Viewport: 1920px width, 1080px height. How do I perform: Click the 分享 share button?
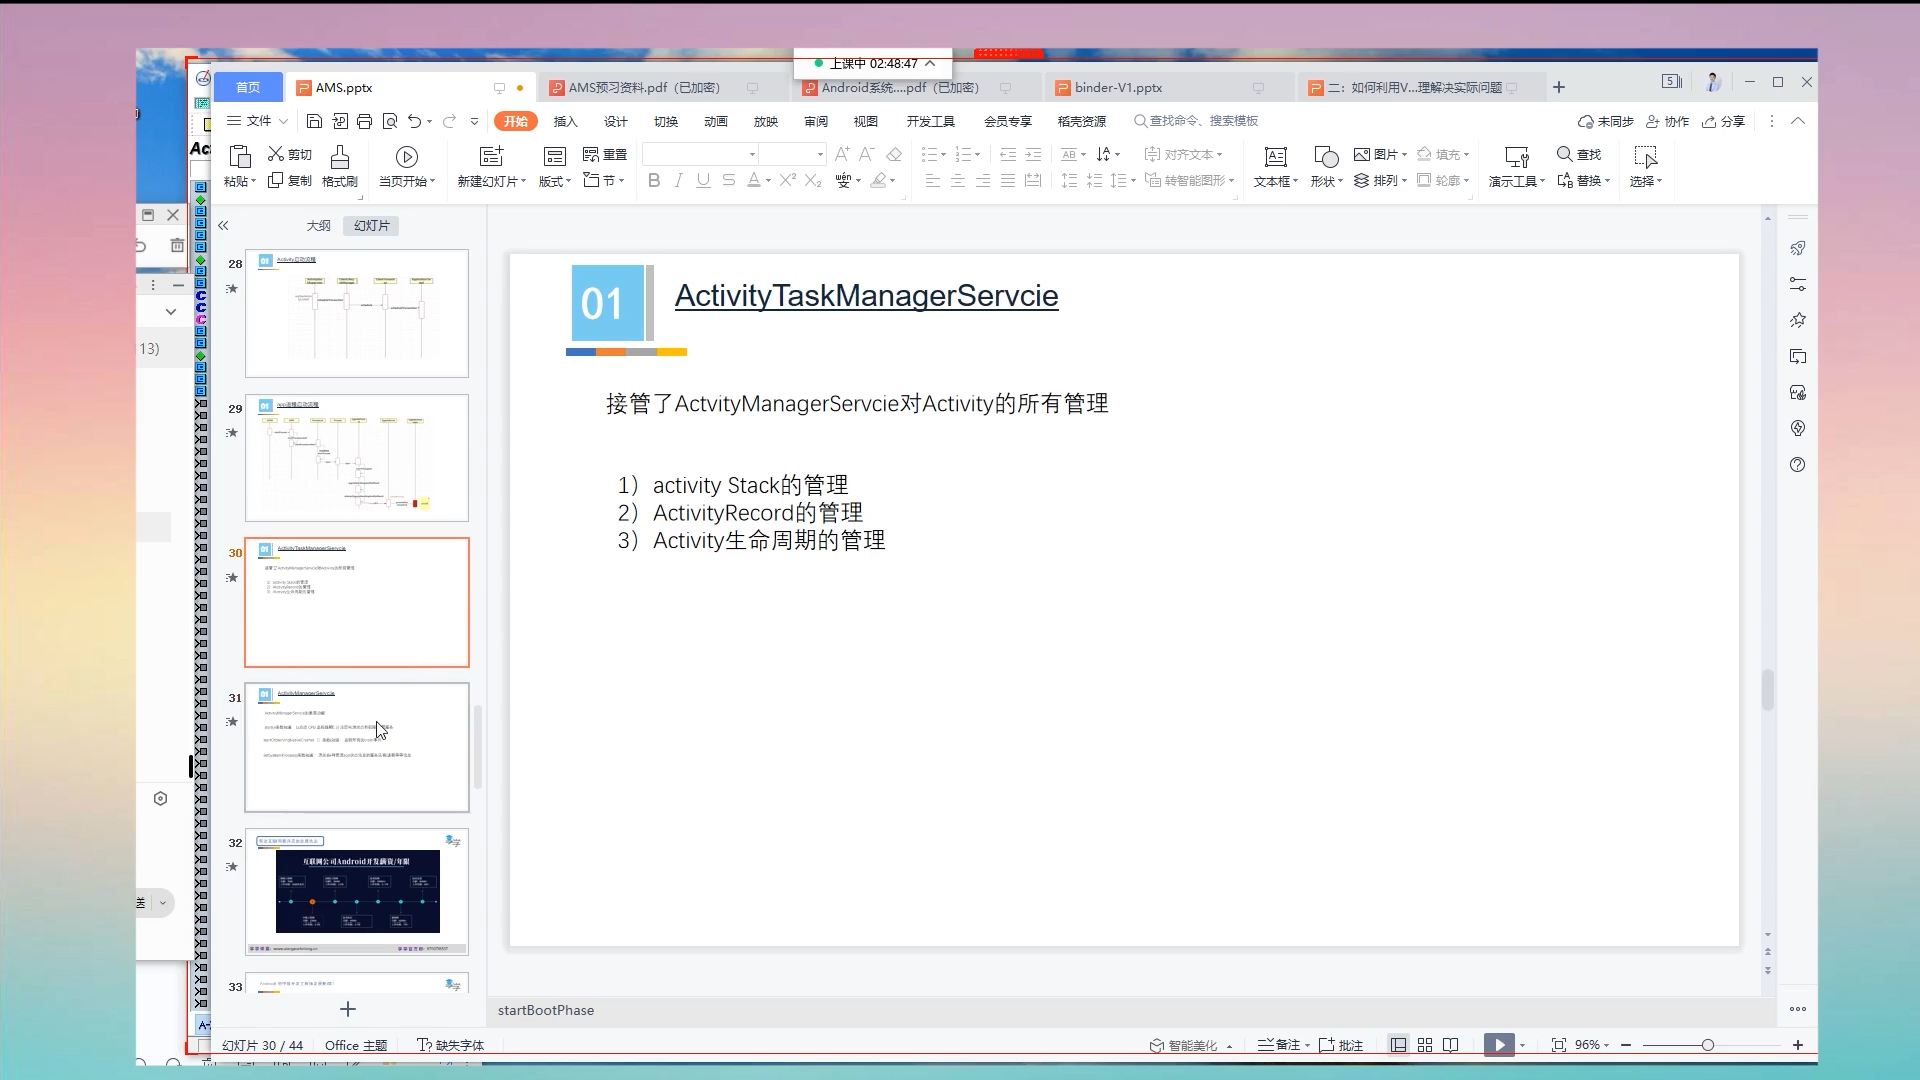coord(1724,121)
